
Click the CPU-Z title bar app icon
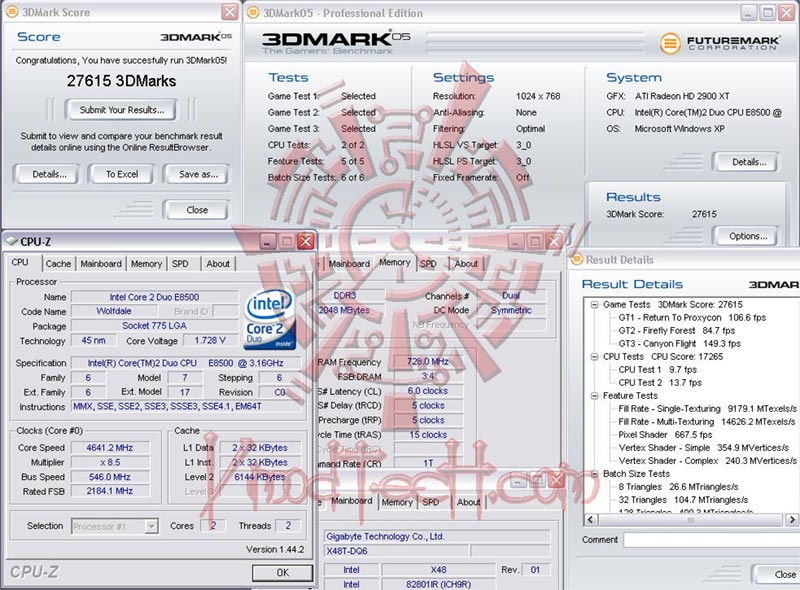tap(12, 241)
